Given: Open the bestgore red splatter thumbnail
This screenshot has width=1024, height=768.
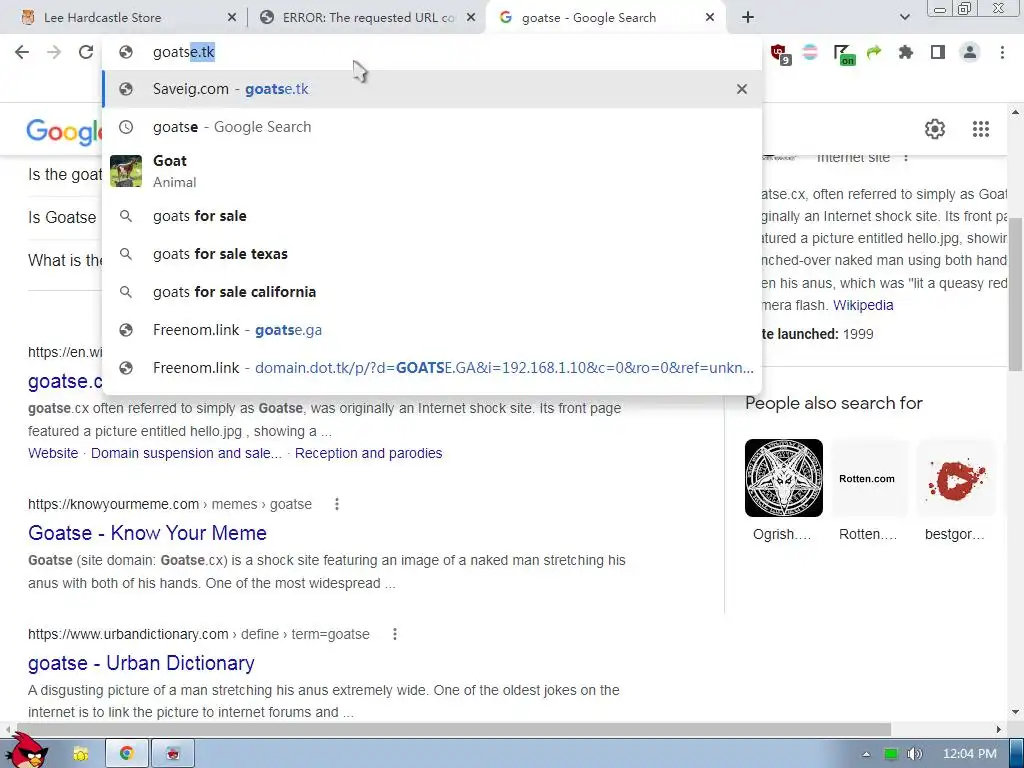Looking at the screenshot, I should (x=955, y=478).
